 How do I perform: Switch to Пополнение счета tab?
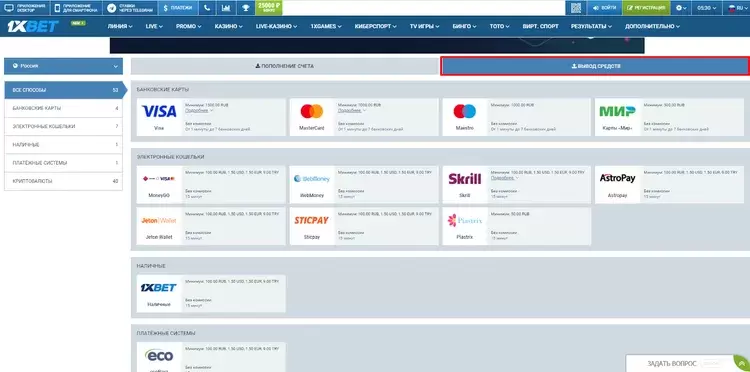[285, 66]
